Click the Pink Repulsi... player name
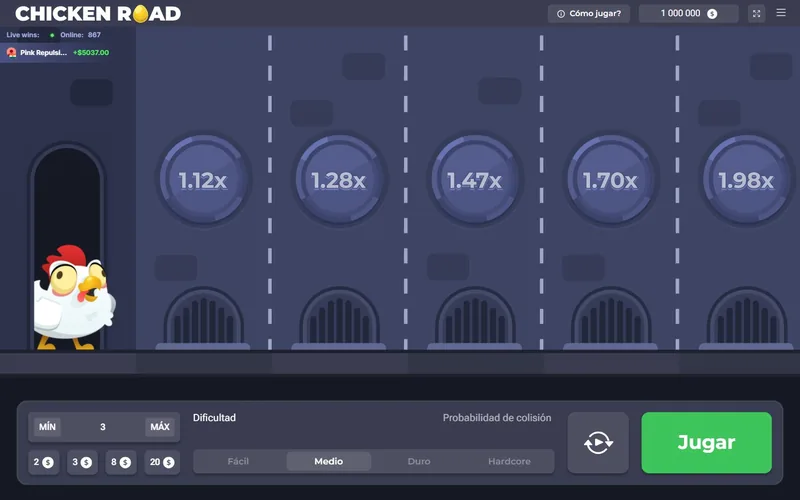The height and width of the screenshot is (500, 800). tap(43, 53)
